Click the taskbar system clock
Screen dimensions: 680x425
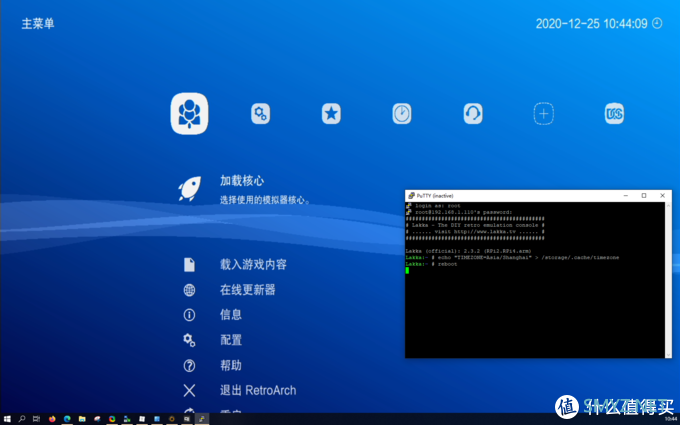(x=671, y=419)
